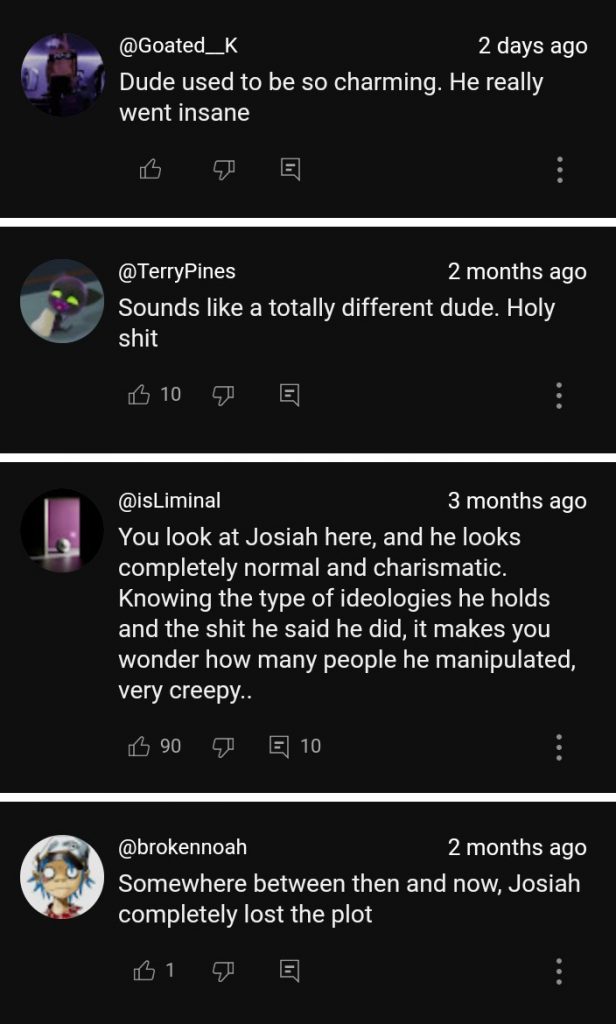Reply to @Goated__K's comment

coord(290,170)
